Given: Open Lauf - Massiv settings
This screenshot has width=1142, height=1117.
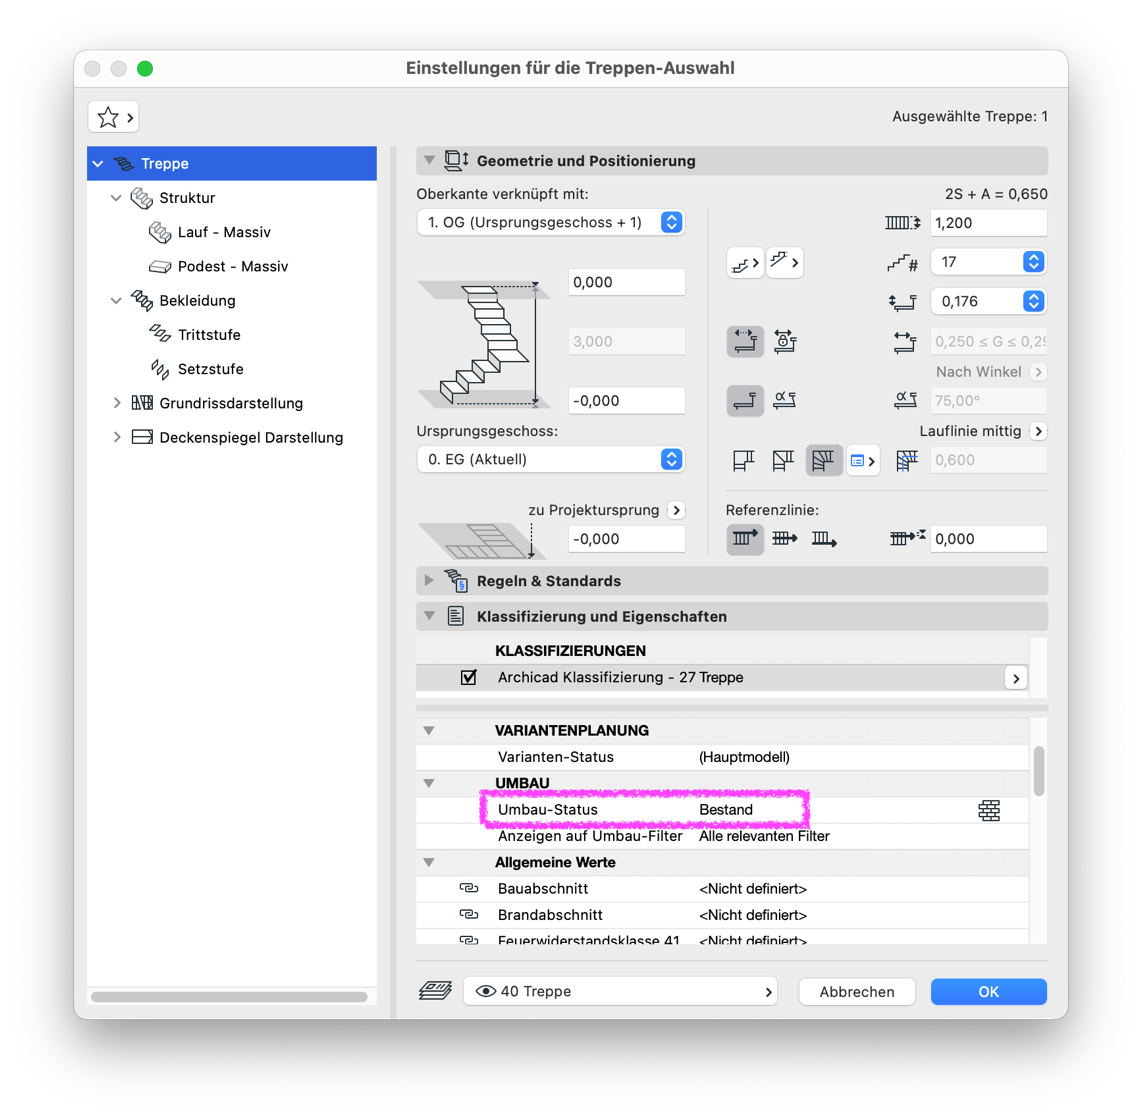Looking at the screenshot, I should 224,232.
